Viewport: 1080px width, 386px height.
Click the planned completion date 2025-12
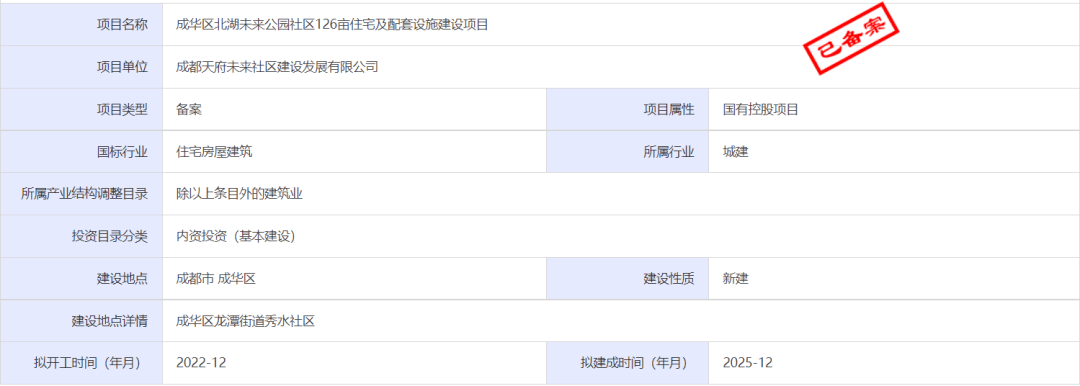tap(748, 363)
